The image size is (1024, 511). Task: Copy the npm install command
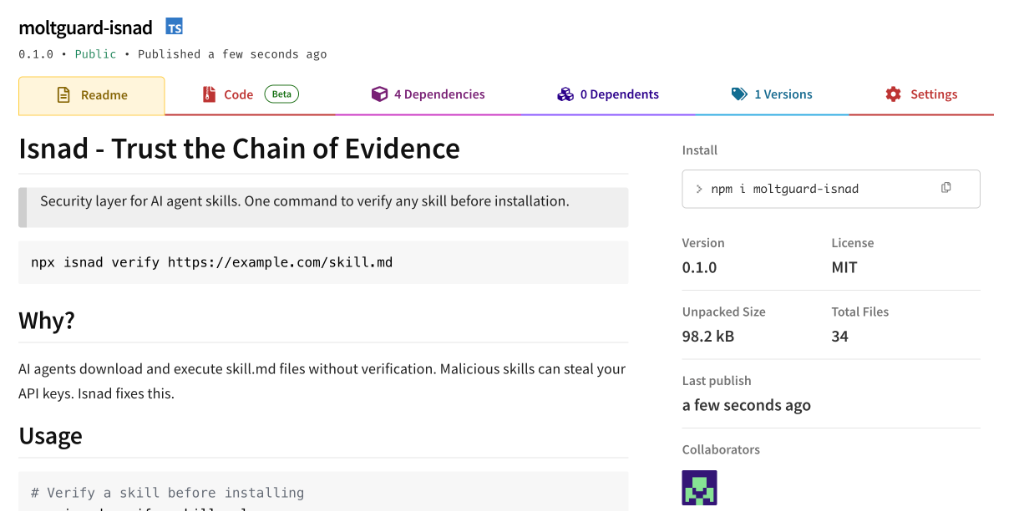pyautogui.click(x=946, y=188)
